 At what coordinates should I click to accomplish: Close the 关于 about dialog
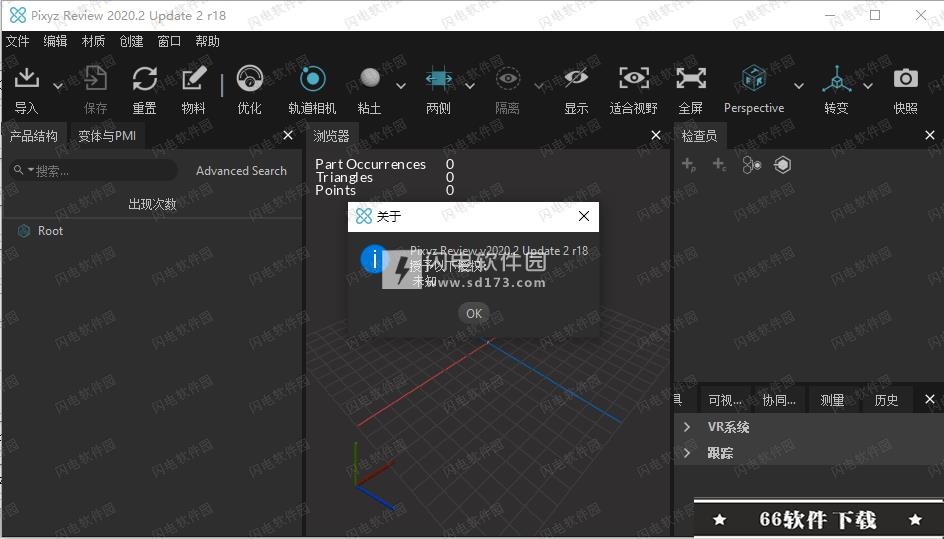584,216
